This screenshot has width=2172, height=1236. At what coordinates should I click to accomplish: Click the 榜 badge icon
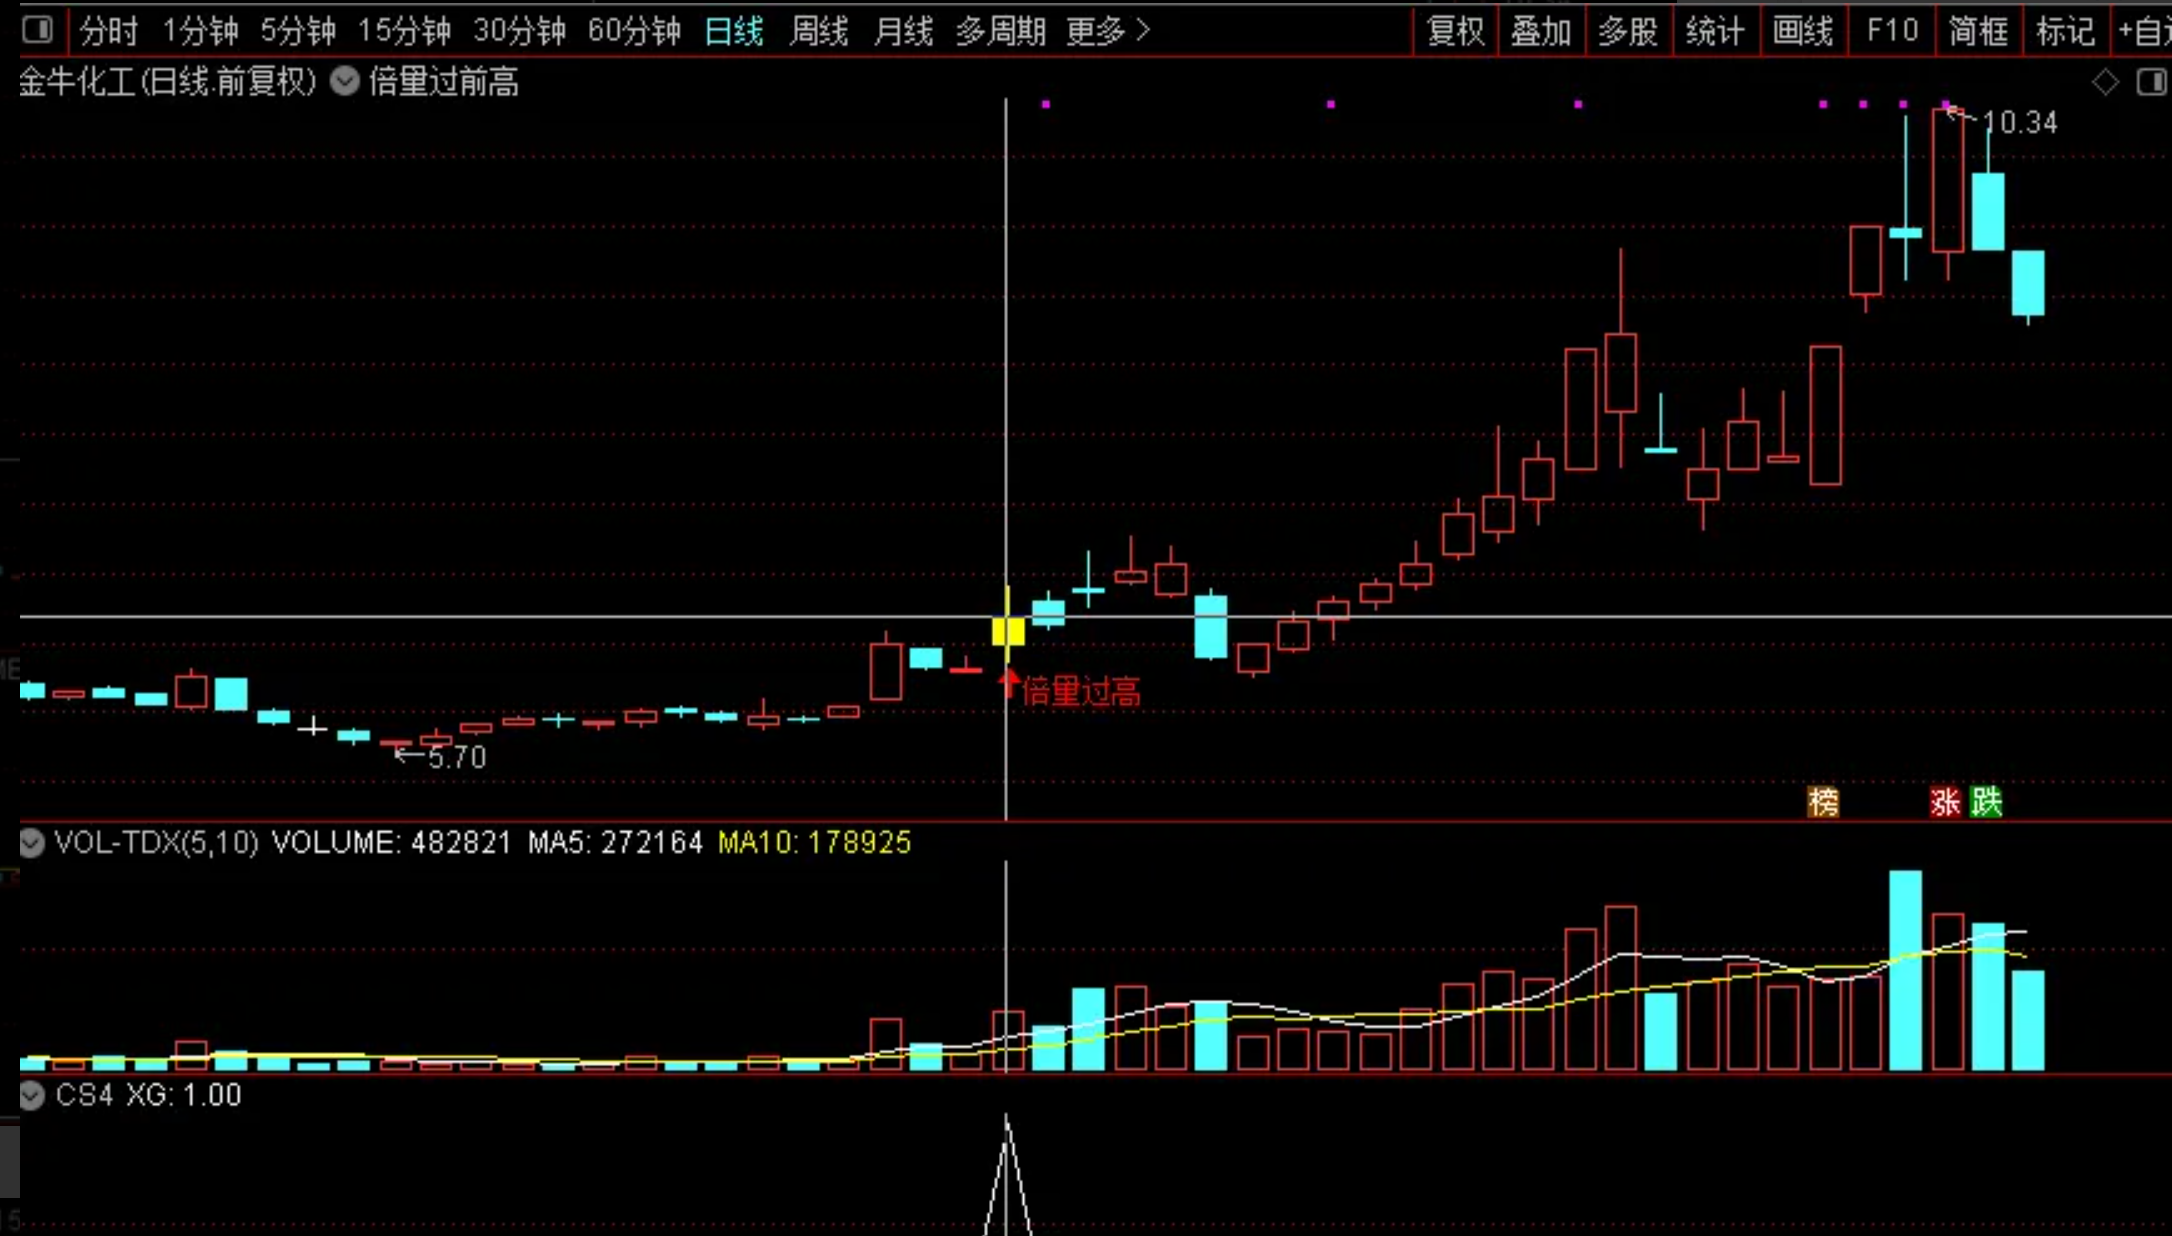pos(1823,802)
